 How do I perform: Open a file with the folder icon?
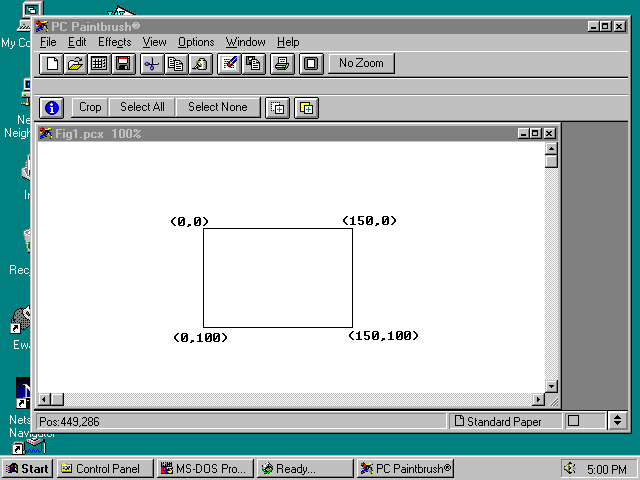click(x=75, y=64)
